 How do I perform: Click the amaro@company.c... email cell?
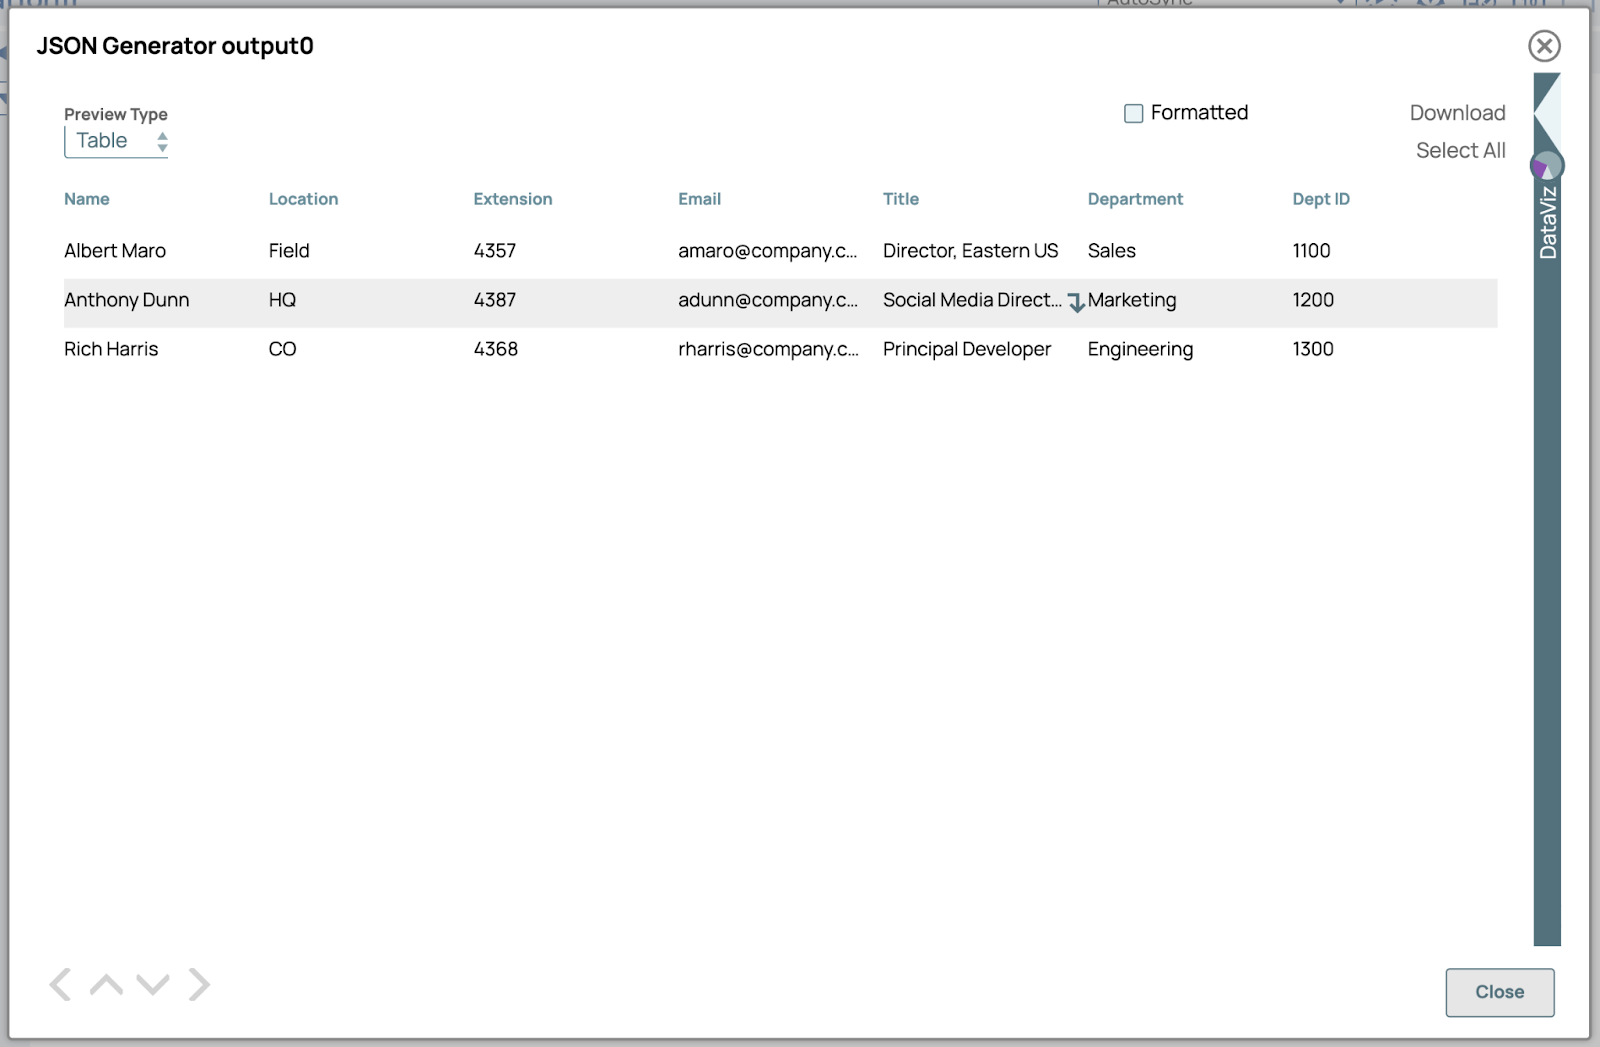tap(767, 251)
